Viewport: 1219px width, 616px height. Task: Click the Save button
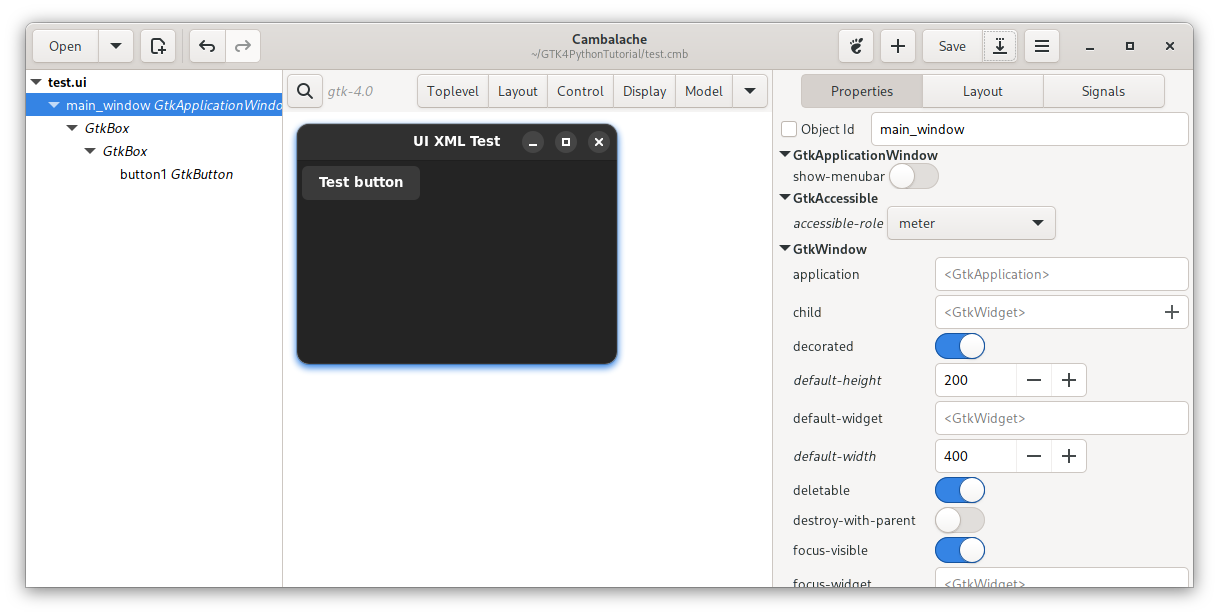(x=952, y=46)
